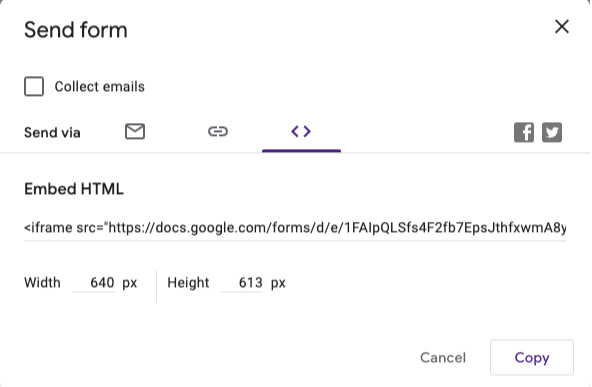Cancel sending the form
This screenshot has height=387, width=592.
click(443, 358)
